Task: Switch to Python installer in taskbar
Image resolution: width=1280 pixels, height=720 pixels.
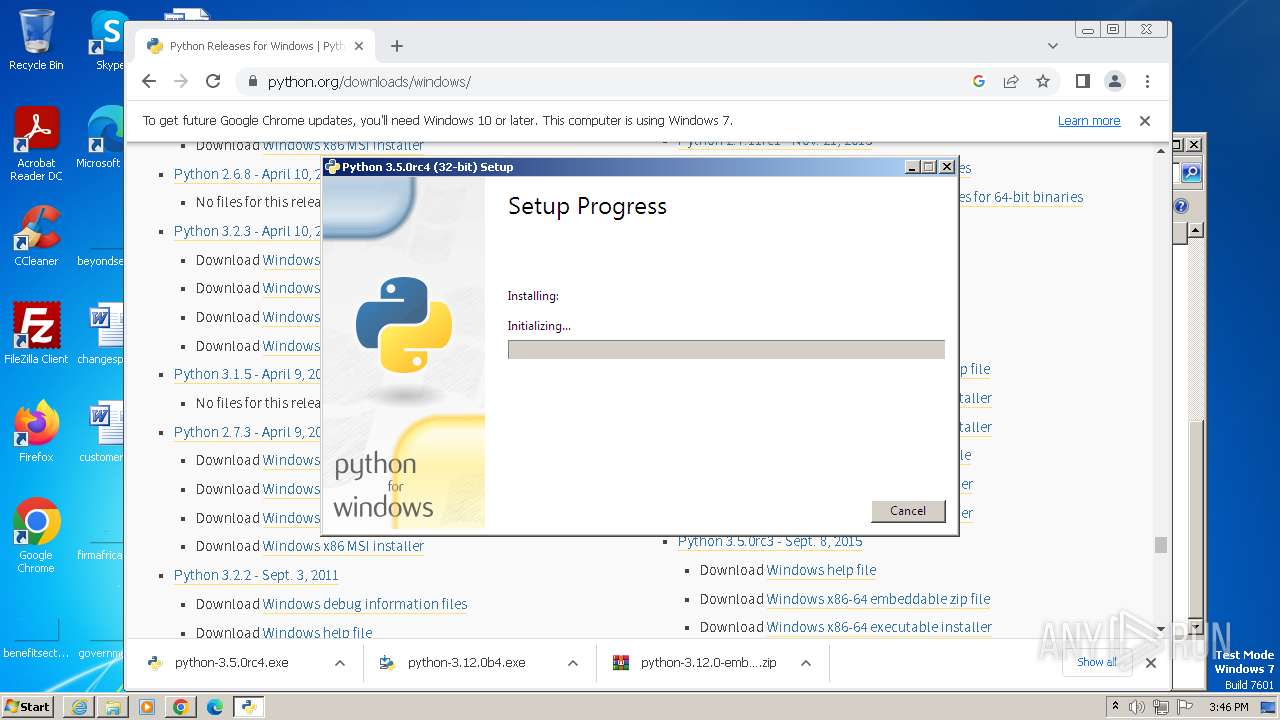Action: [249, 707]
